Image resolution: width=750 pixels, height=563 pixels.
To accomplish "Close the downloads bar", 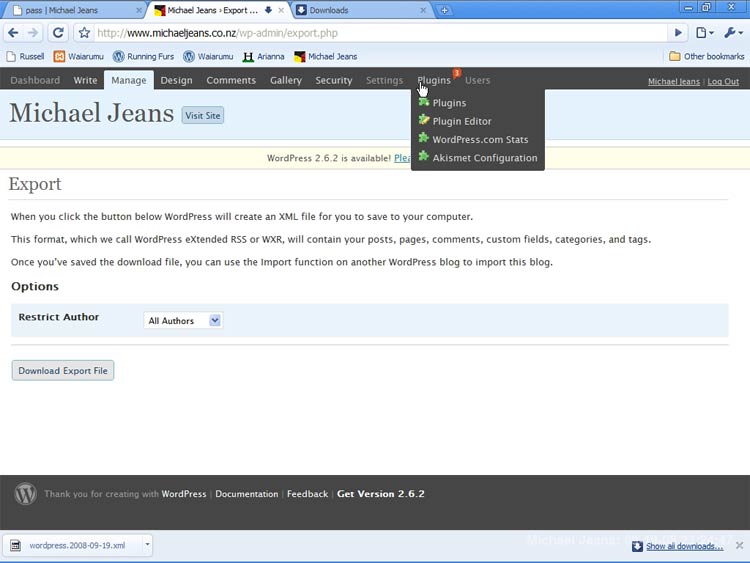I will pyautogui.click(x=739, y=545).
